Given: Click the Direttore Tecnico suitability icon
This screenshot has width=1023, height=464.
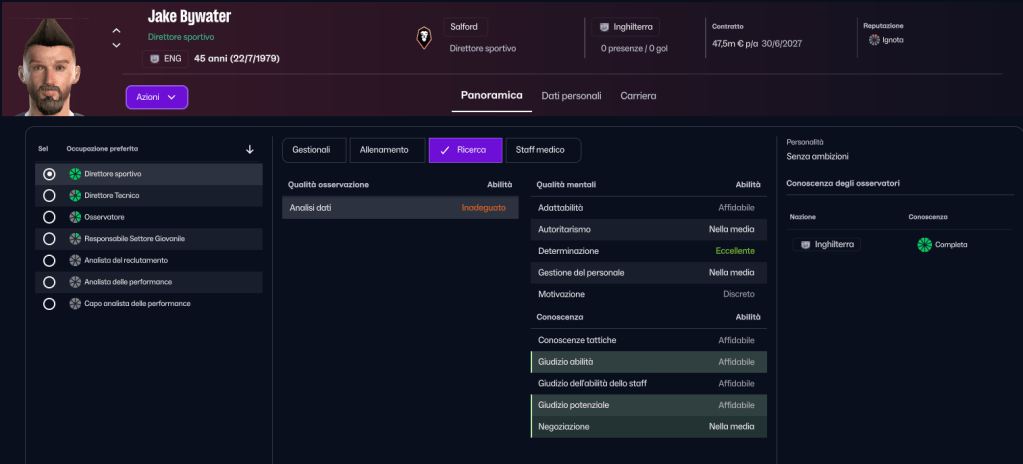Looking at the screenshot, I should pyautogui.click(x=75, y=195).
